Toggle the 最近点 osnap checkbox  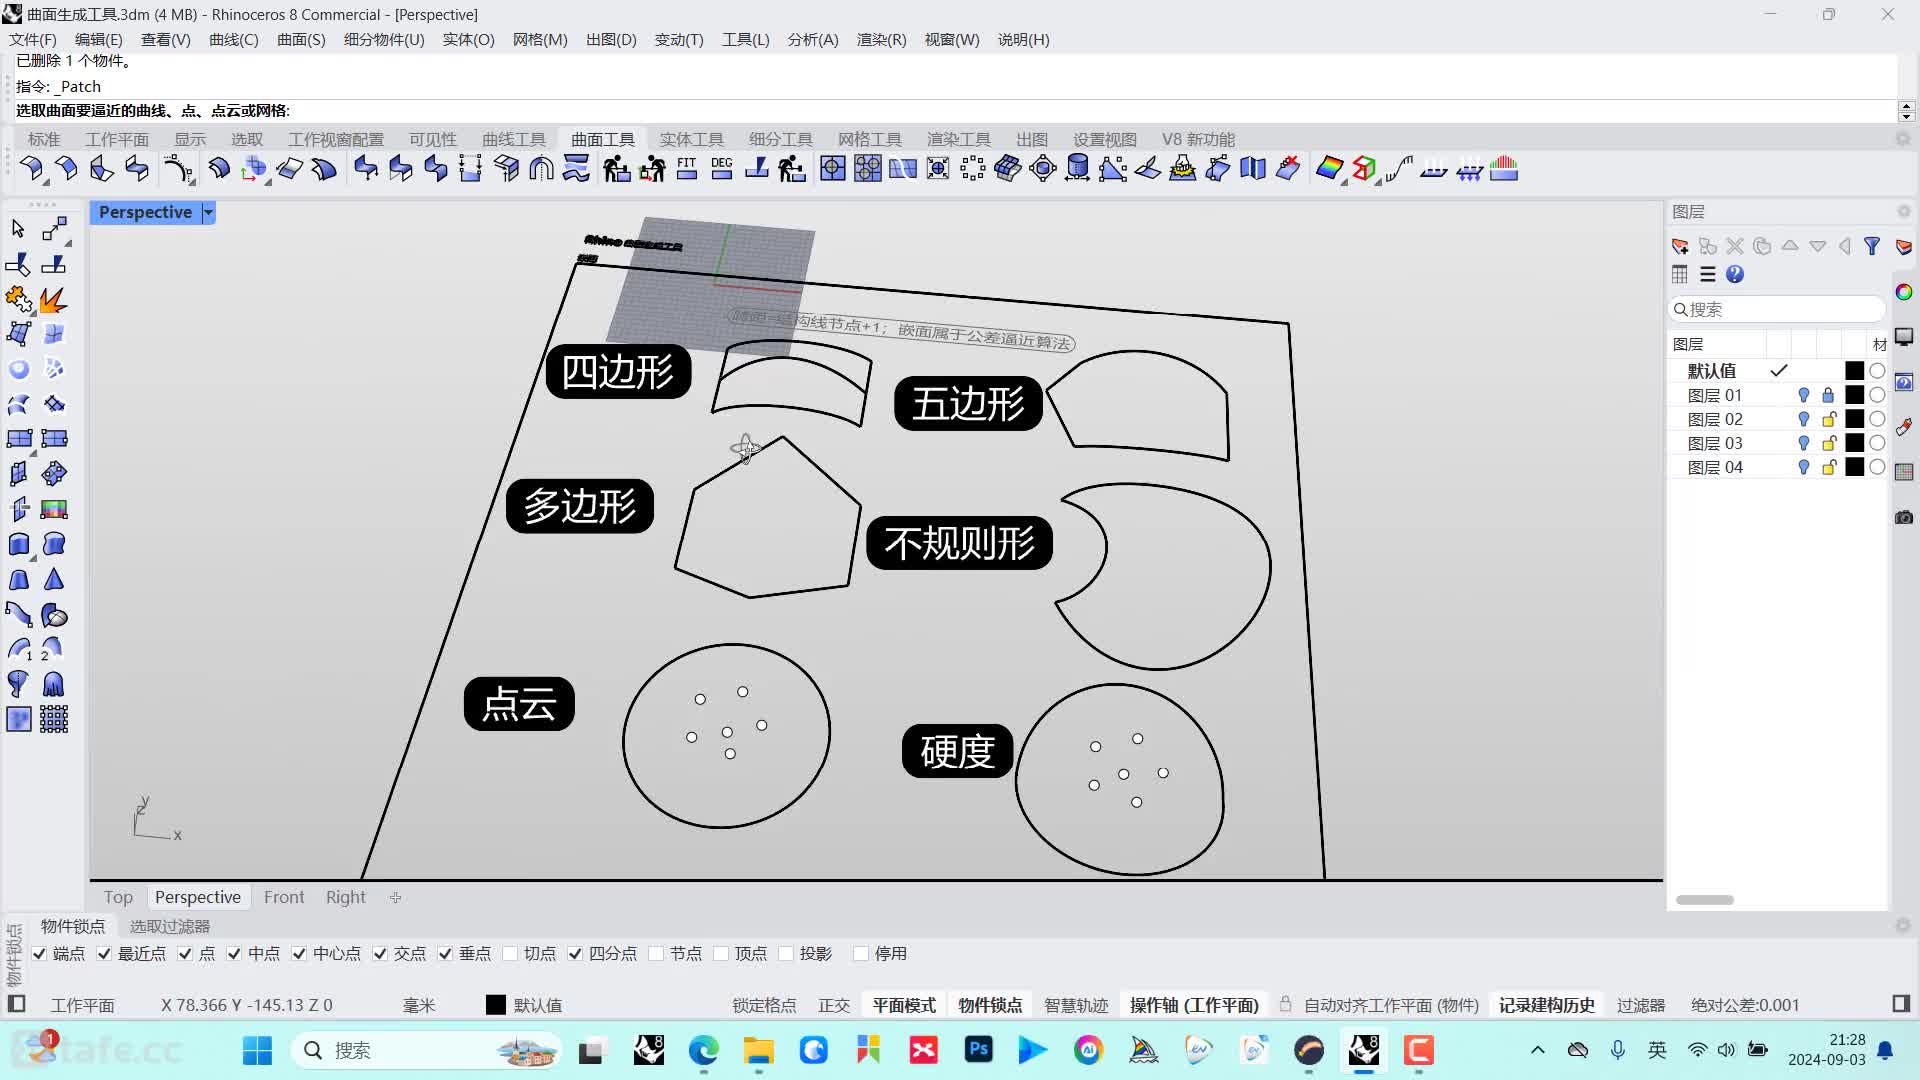click(x=104, y=954)
